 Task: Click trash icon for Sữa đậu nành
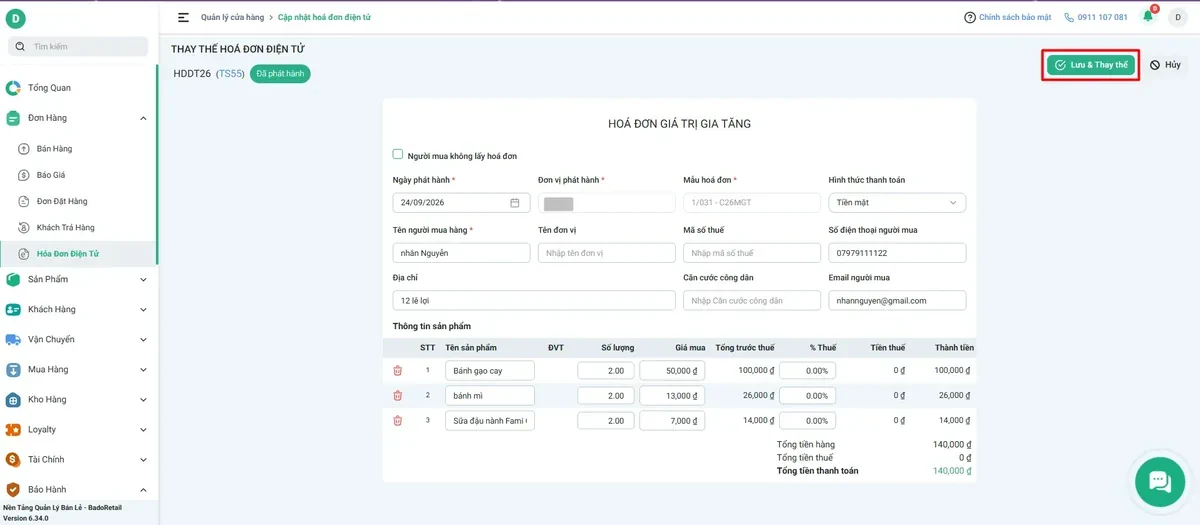397,421
